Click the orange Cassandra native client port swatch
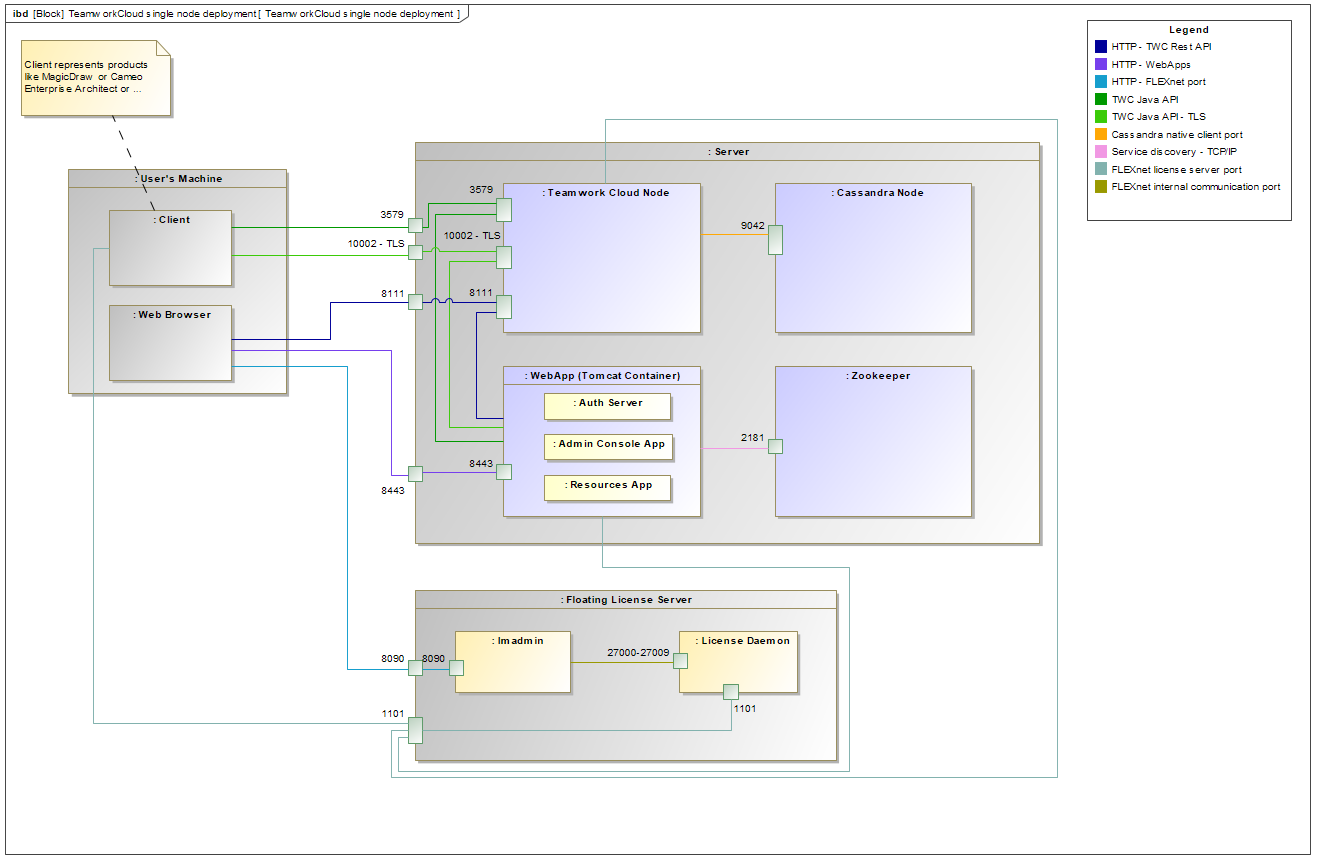Image resolution: width=1321 pixels, height=861 pixels. pyautogui.click(x=1101, y=134)
